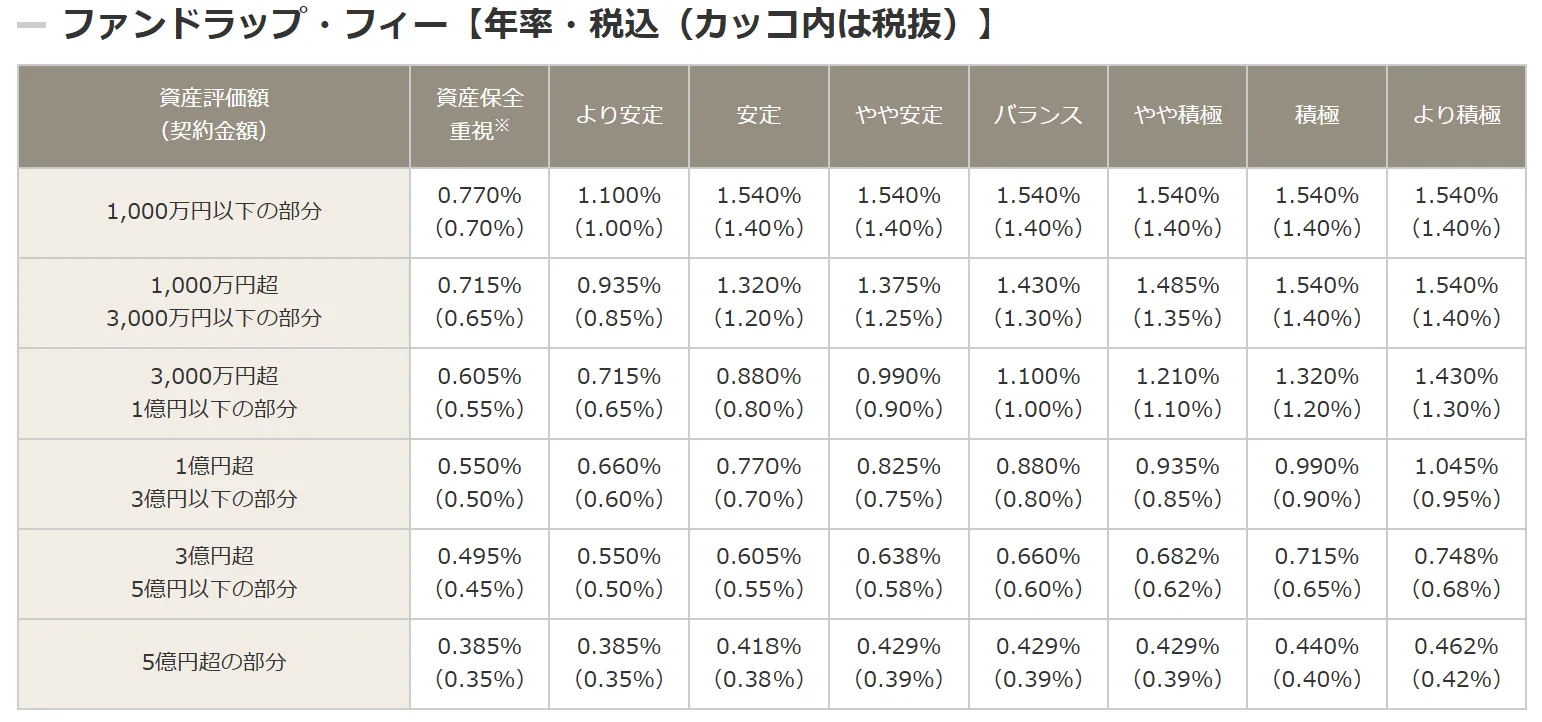
Task: Select the 0.638% (0.58%) cell under やや安定
Action: pos(898,572)
